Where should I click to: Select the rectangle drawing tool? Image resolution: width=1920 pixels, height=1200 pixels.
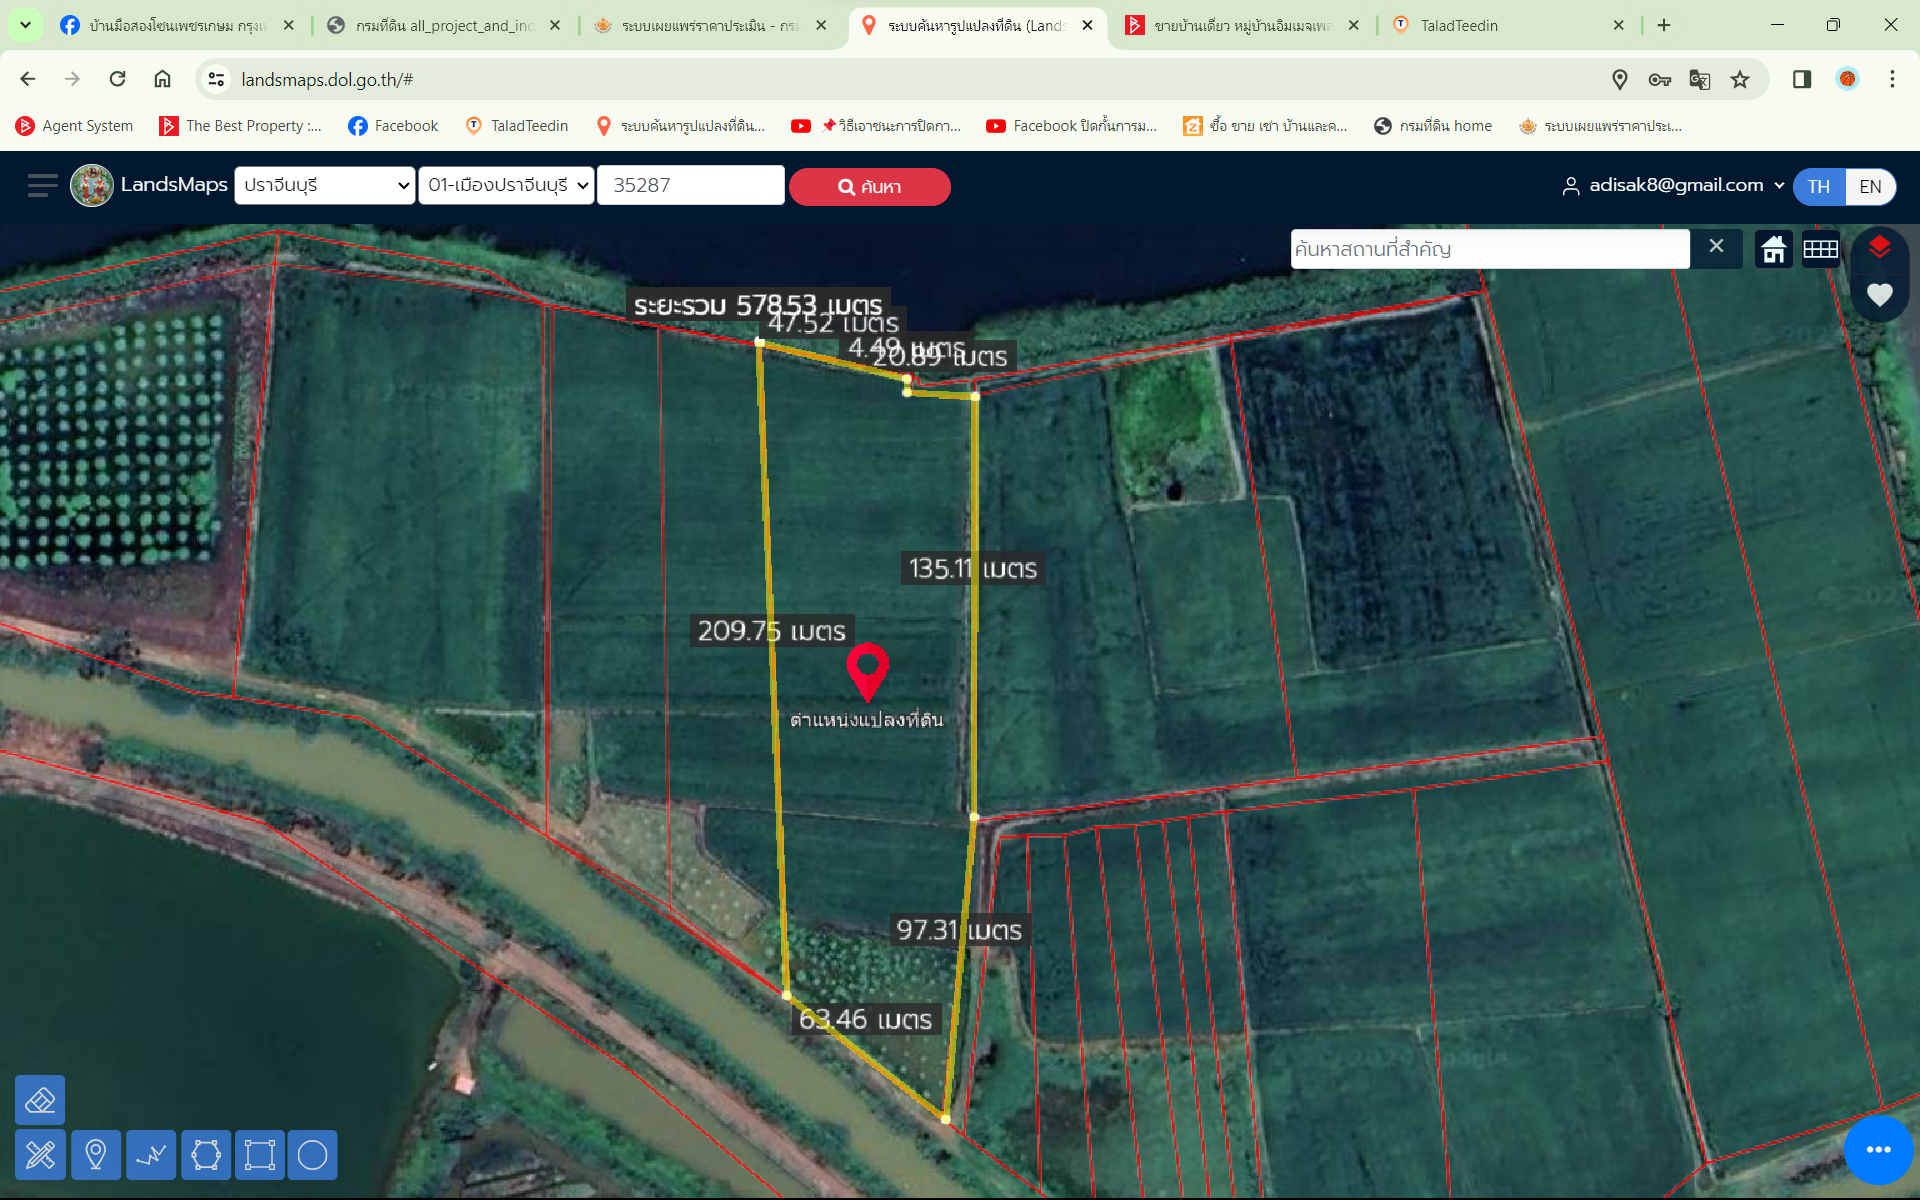(x=260, y=1155)
